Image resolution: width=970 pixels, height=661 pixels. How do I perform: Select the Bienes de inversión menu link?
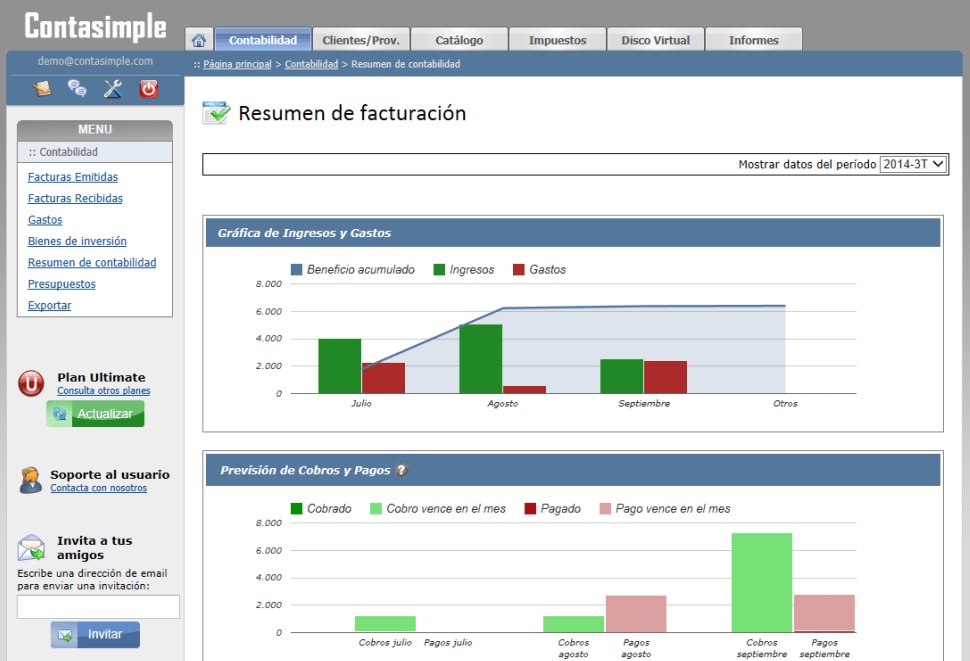coord(77,241)
